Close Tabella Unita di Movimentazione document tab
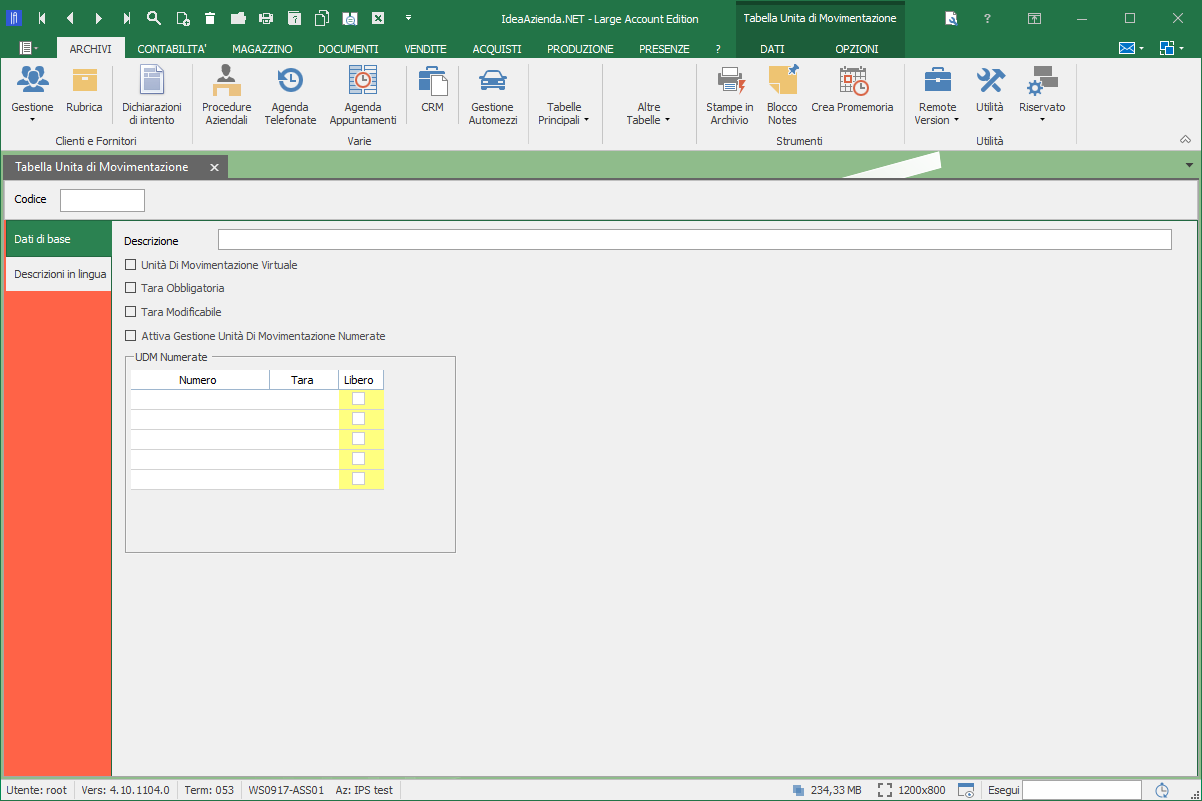The height and width of the screenshot is (801, 1202). click(214, 167)
